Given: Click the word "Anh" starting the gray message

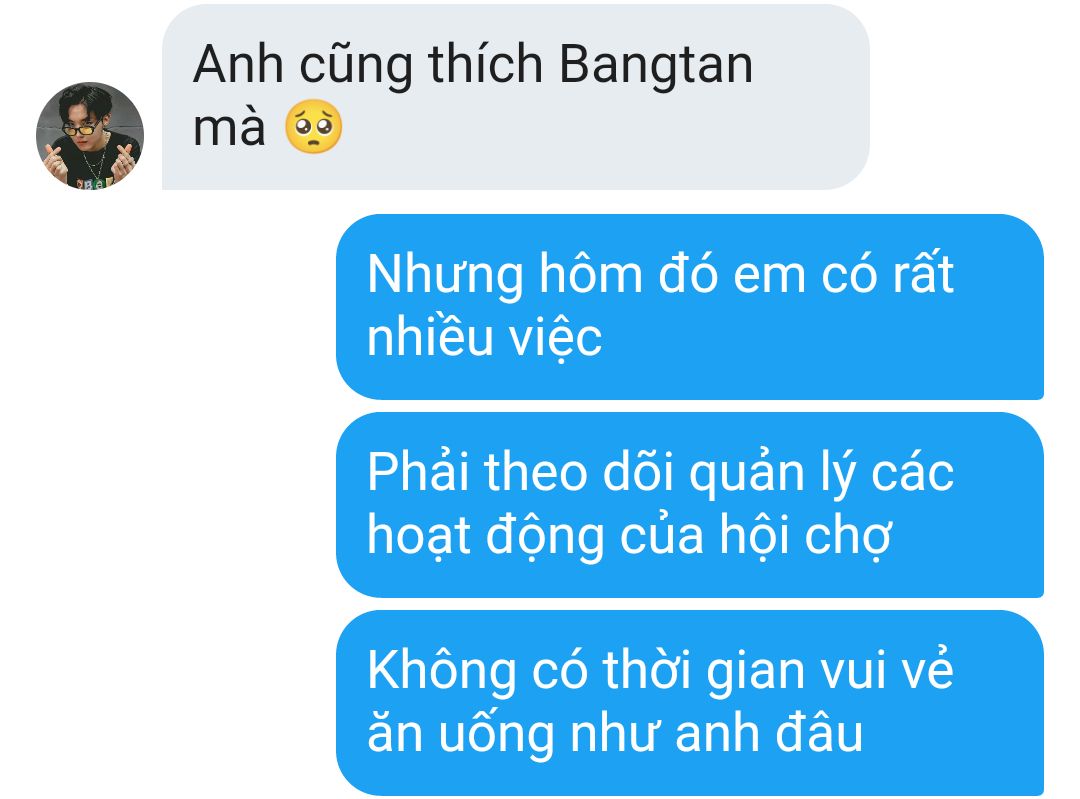Looking at the screenshot, I should tap(238, 64).
